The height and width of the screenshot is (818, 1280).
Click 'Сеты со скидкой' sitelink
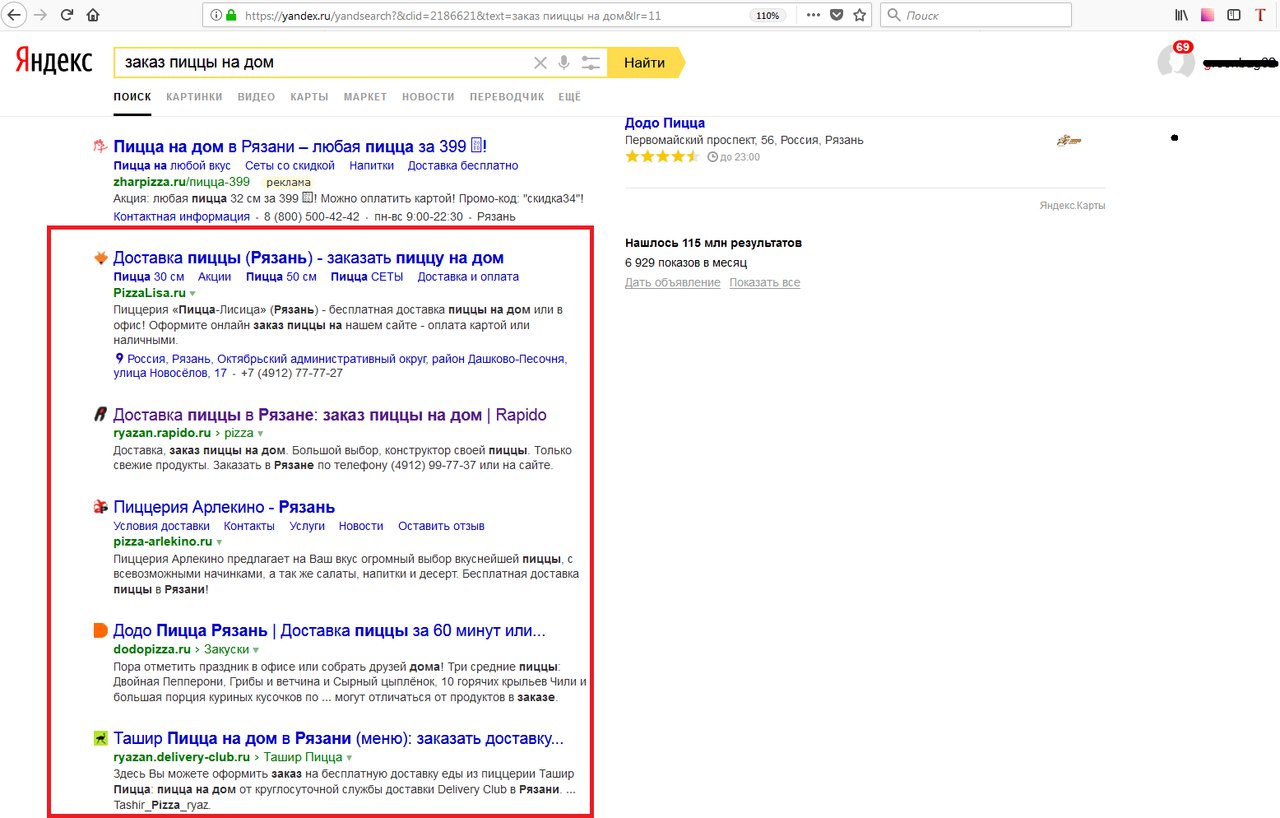(x=290, y=166)
